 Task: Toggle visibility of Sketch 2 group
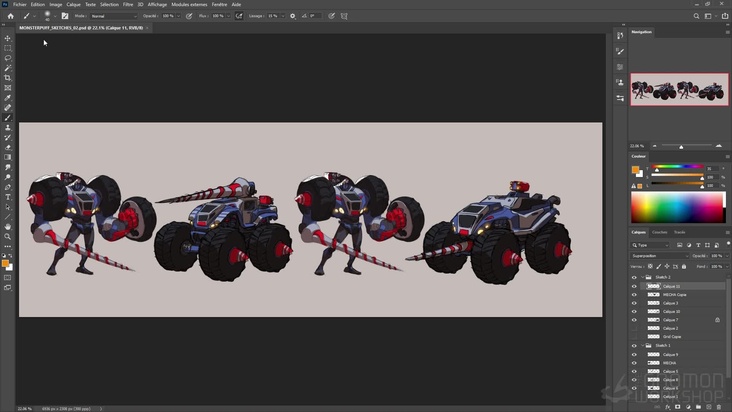pos(634,277)
